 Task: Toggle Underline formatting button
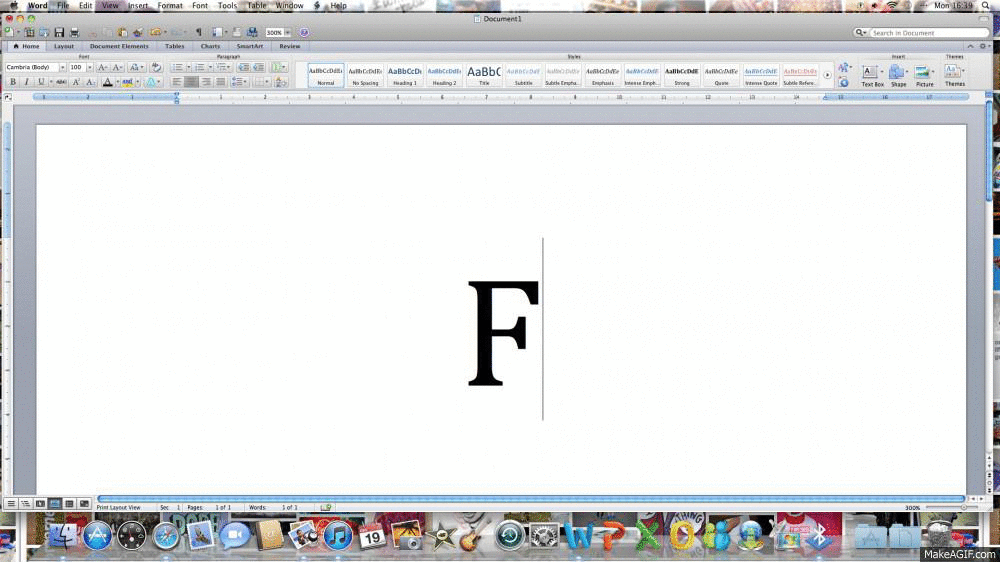[x=41, y=82]
